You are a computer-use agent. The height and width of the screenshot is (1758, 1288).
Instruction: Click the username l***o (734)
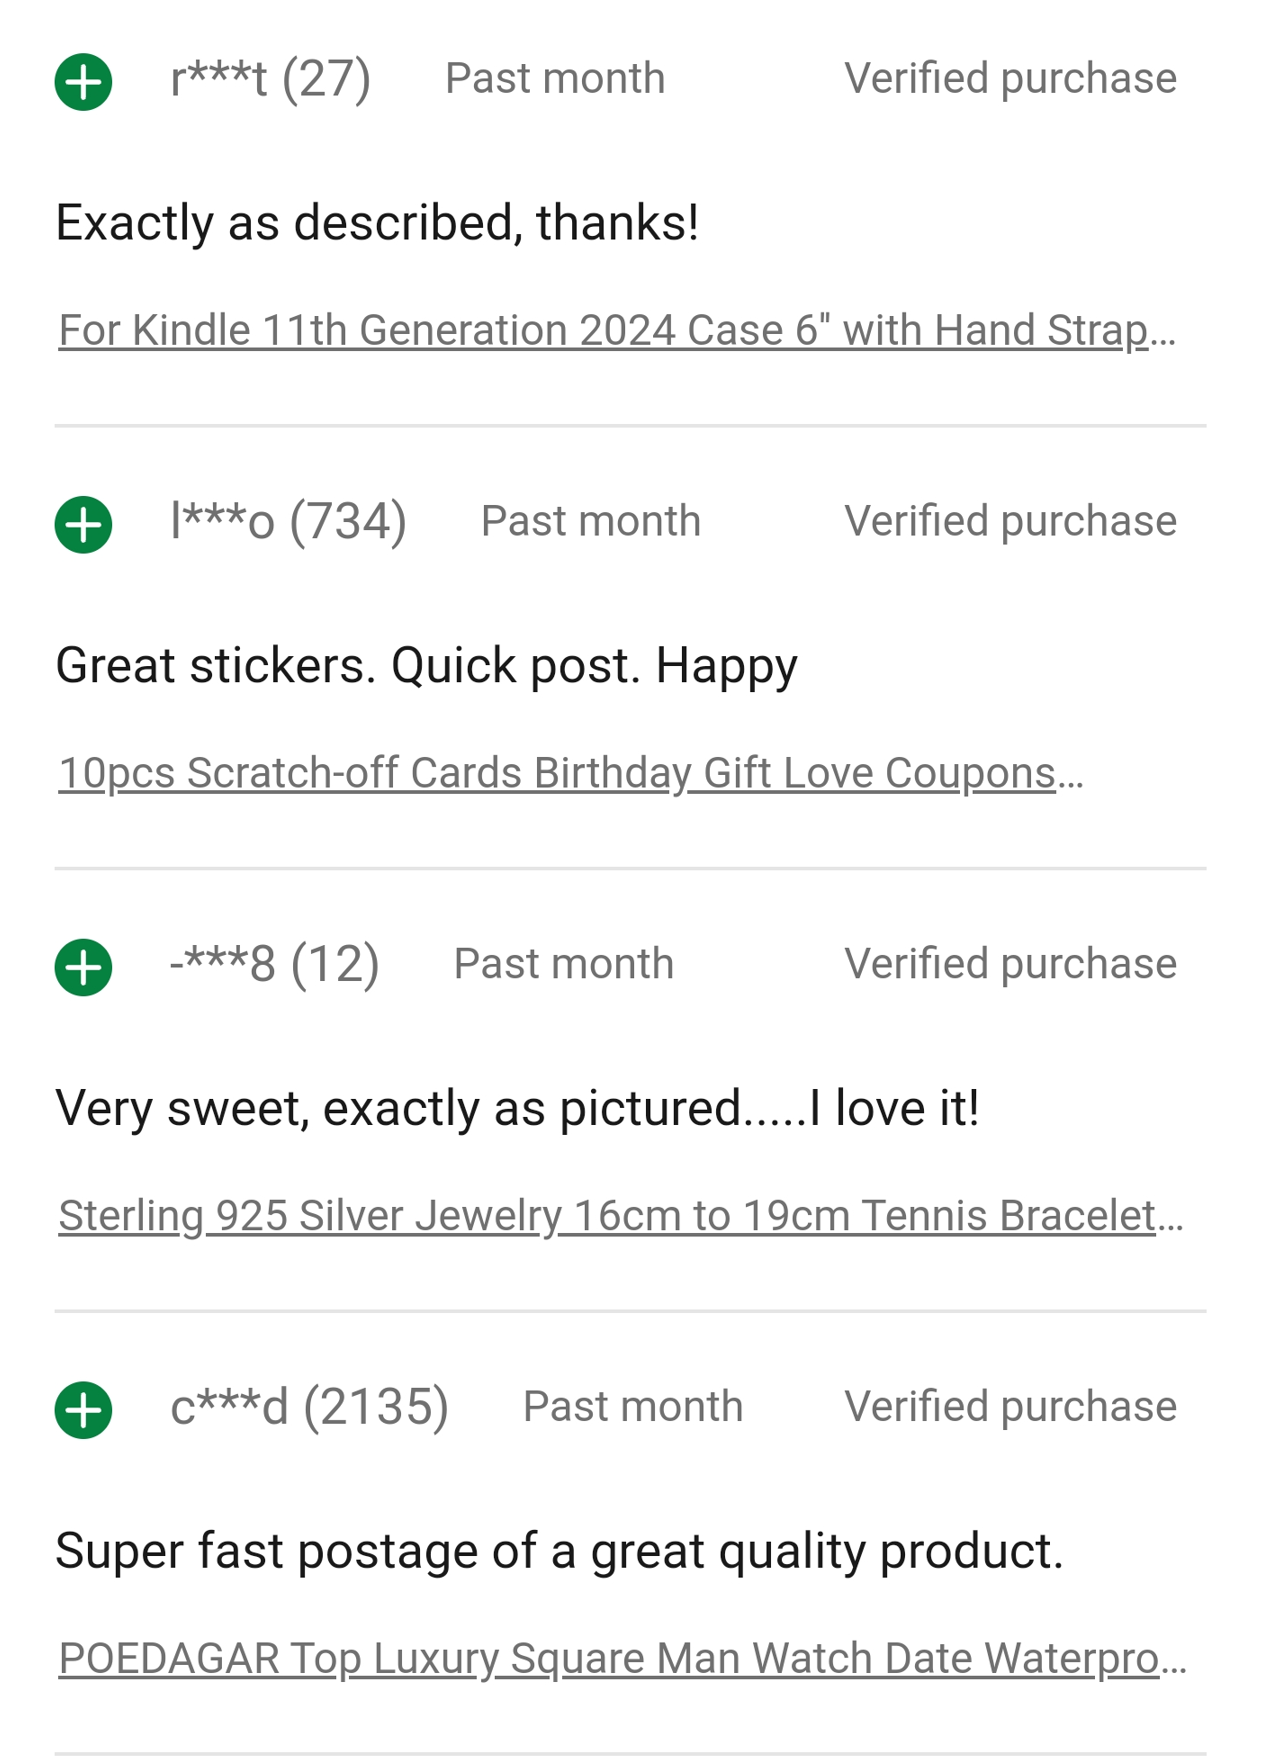point(288,522)
